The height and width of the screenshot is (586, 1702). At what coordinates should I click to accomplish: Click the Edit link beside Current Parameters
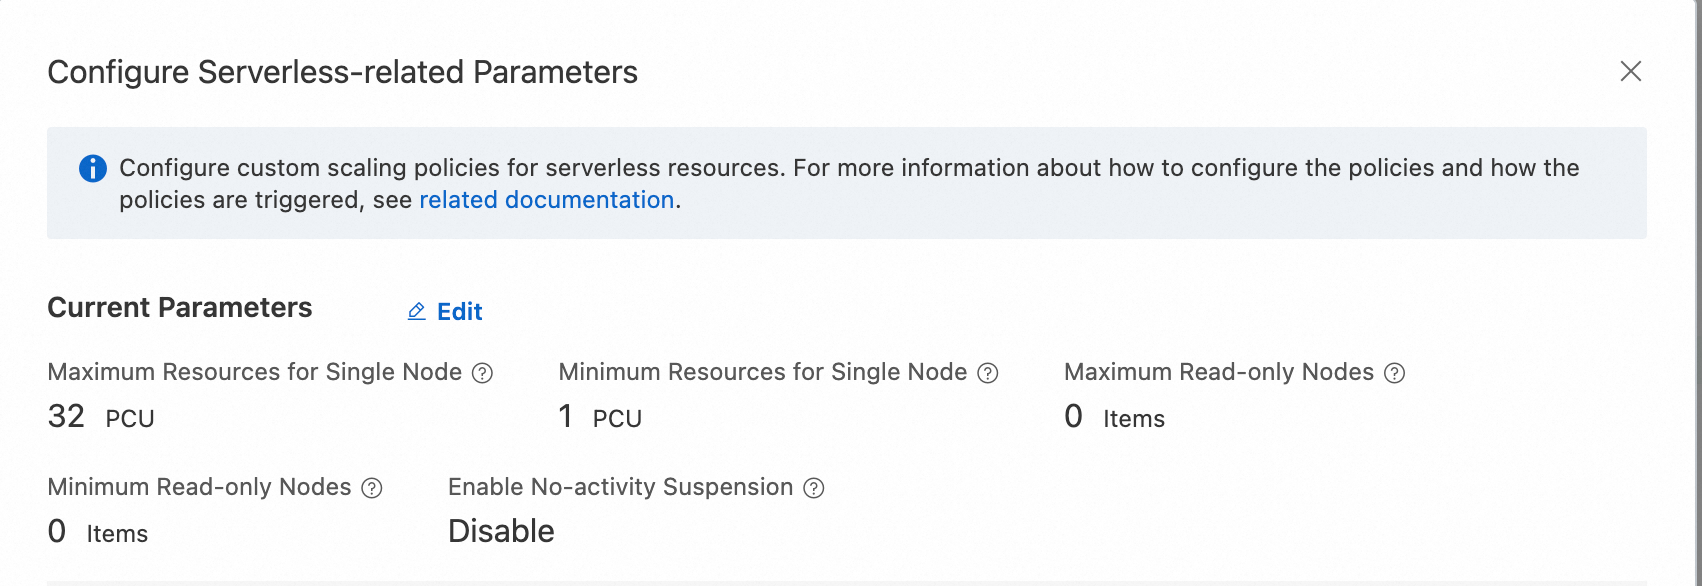460,312
